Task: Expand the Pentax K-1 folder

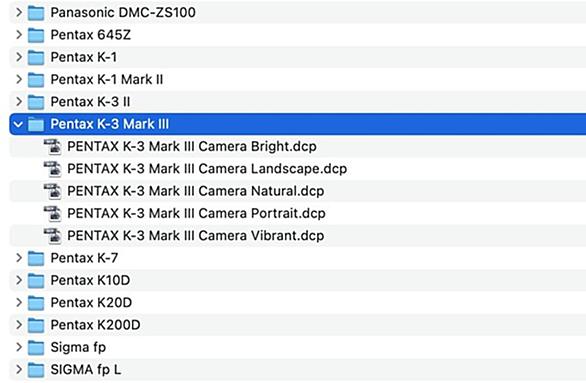Action: [19, 57]
